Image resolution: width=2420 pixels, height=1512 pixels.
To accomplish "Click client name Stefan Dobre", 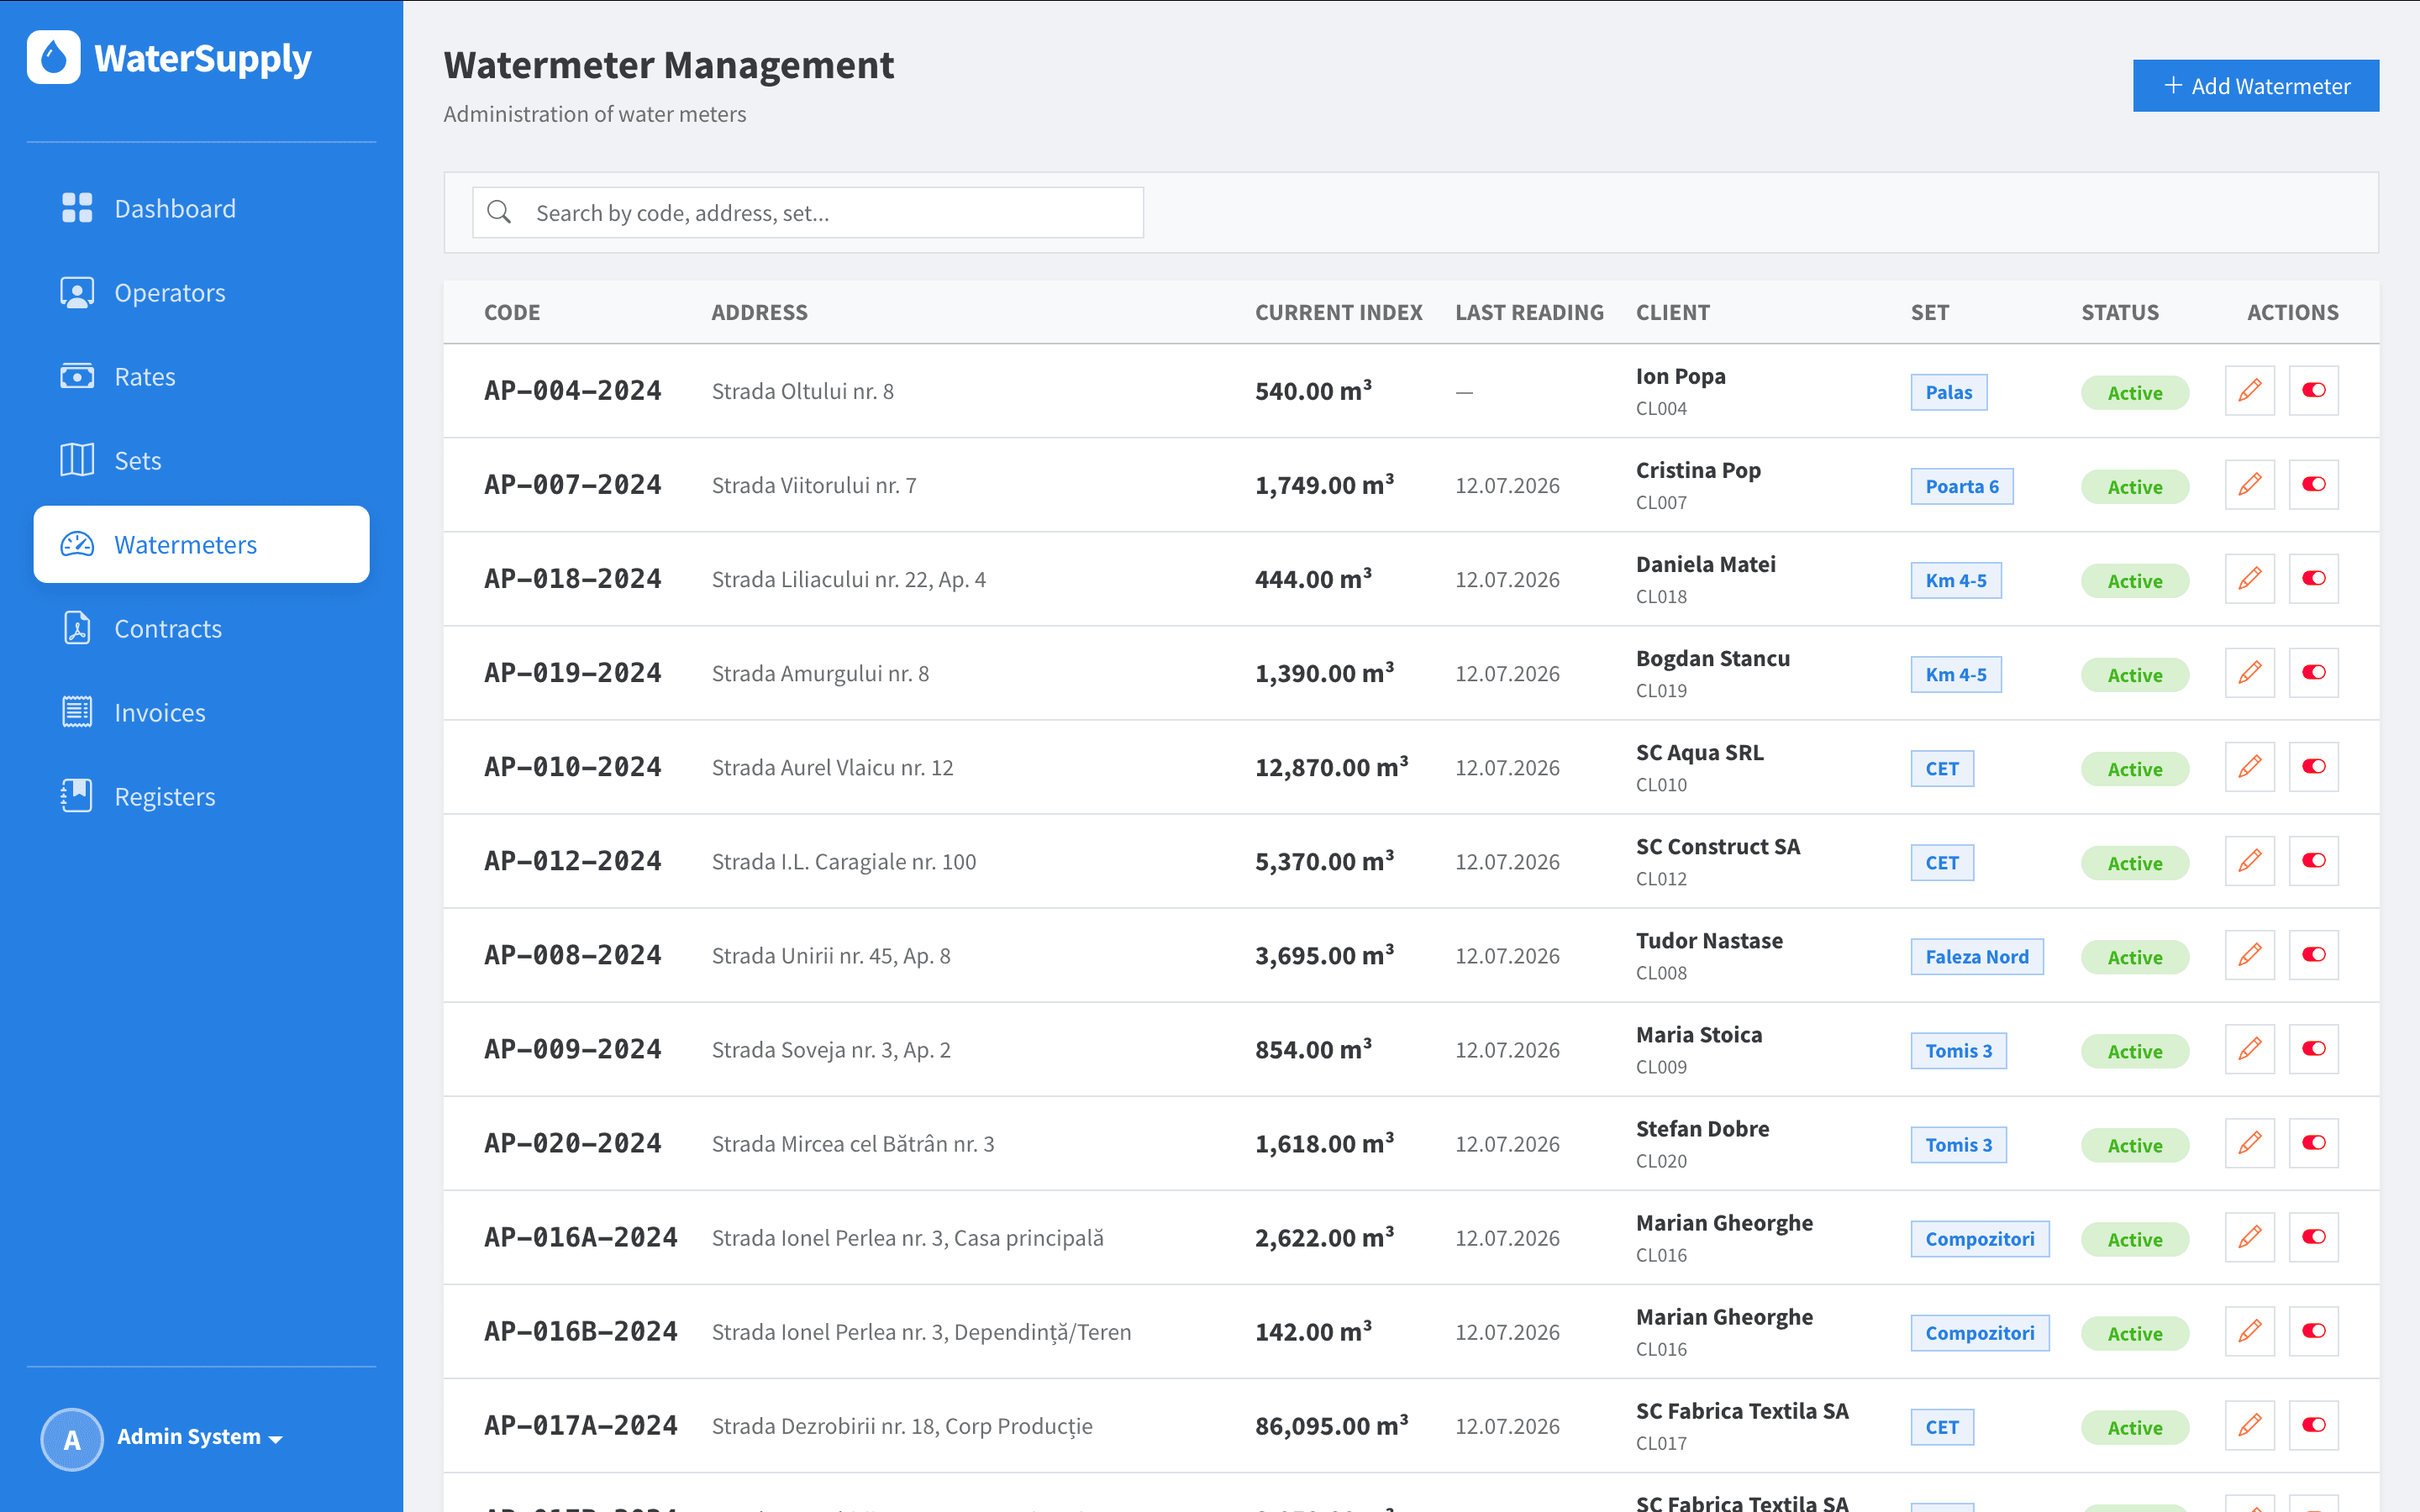I will [1702, 1128].
